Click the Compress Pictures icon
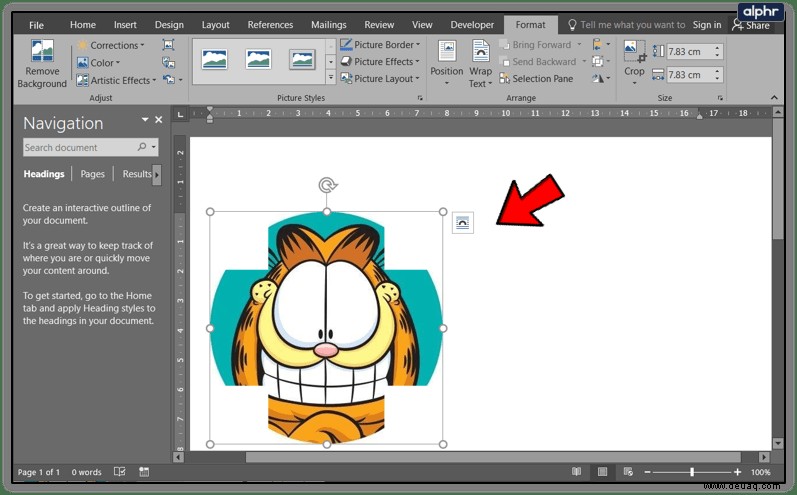797x495 pixels. click(168, 45)
